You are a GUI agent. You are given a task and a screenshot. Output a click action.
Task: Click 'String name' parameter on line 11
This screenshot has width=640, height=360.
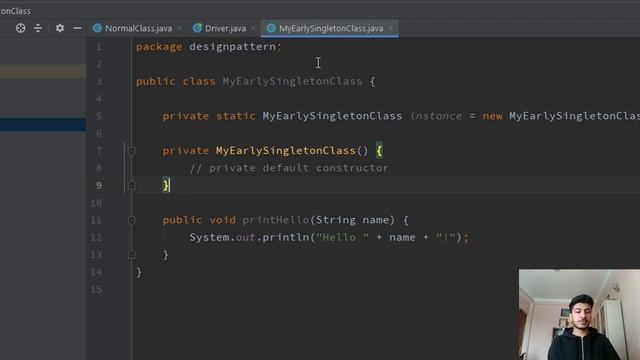tap(353, 220)
